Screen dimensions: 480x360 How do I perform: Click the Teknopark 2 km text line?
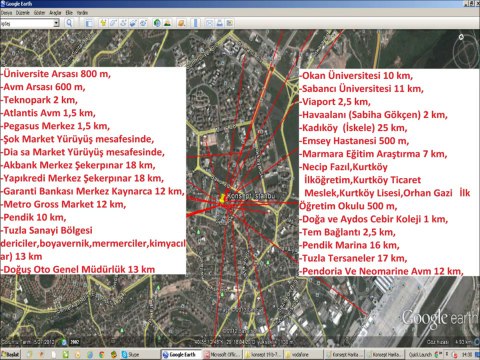click(x=40, y=100)
